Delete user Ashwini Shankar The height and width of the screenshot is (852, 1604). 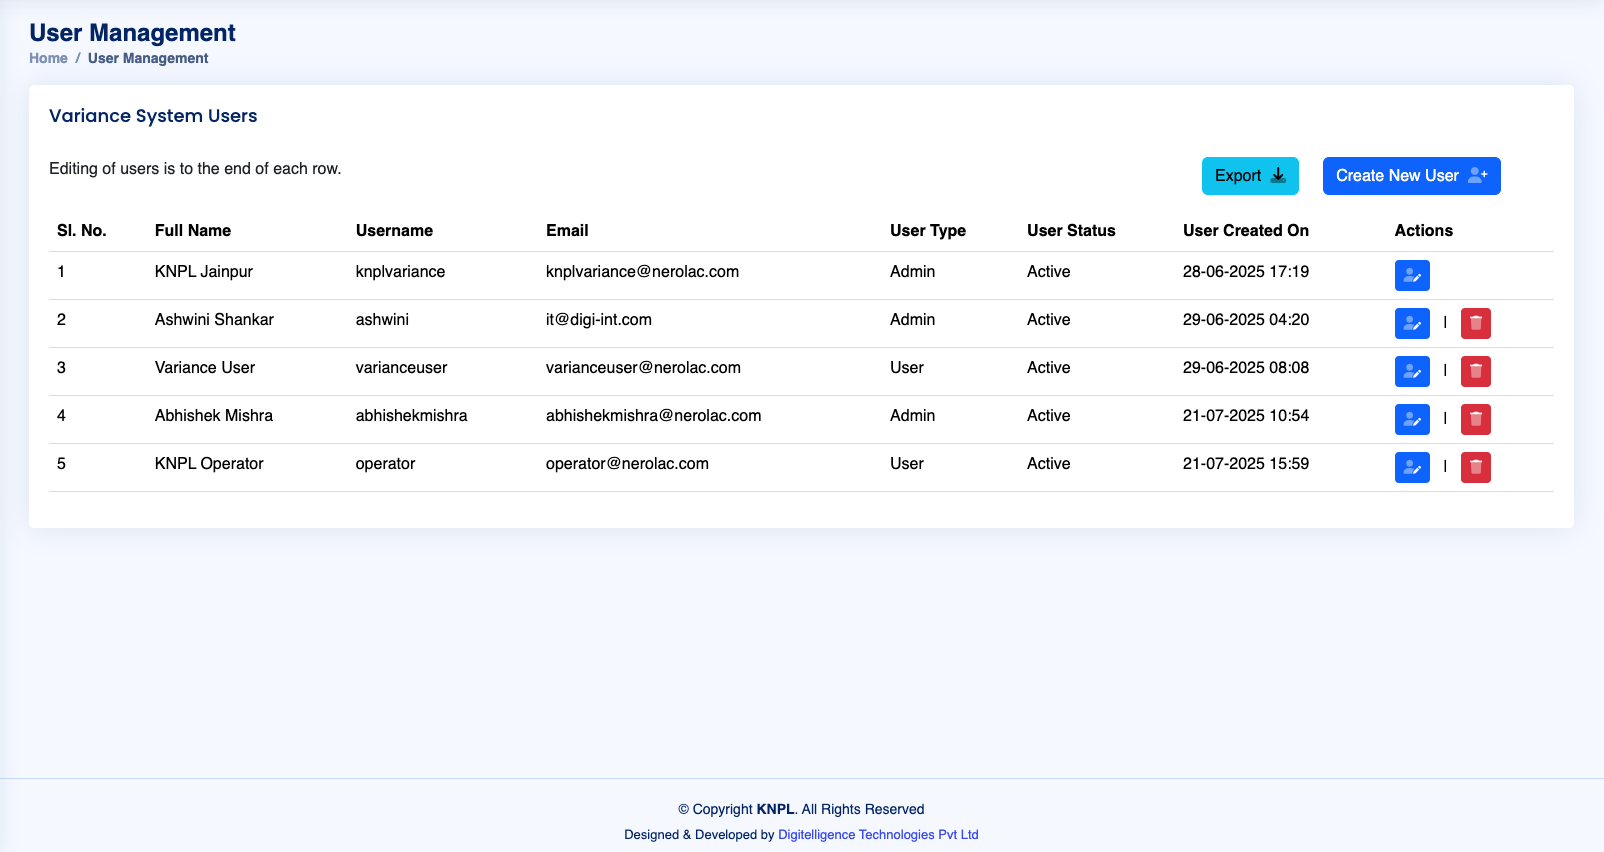(1476, 323)
